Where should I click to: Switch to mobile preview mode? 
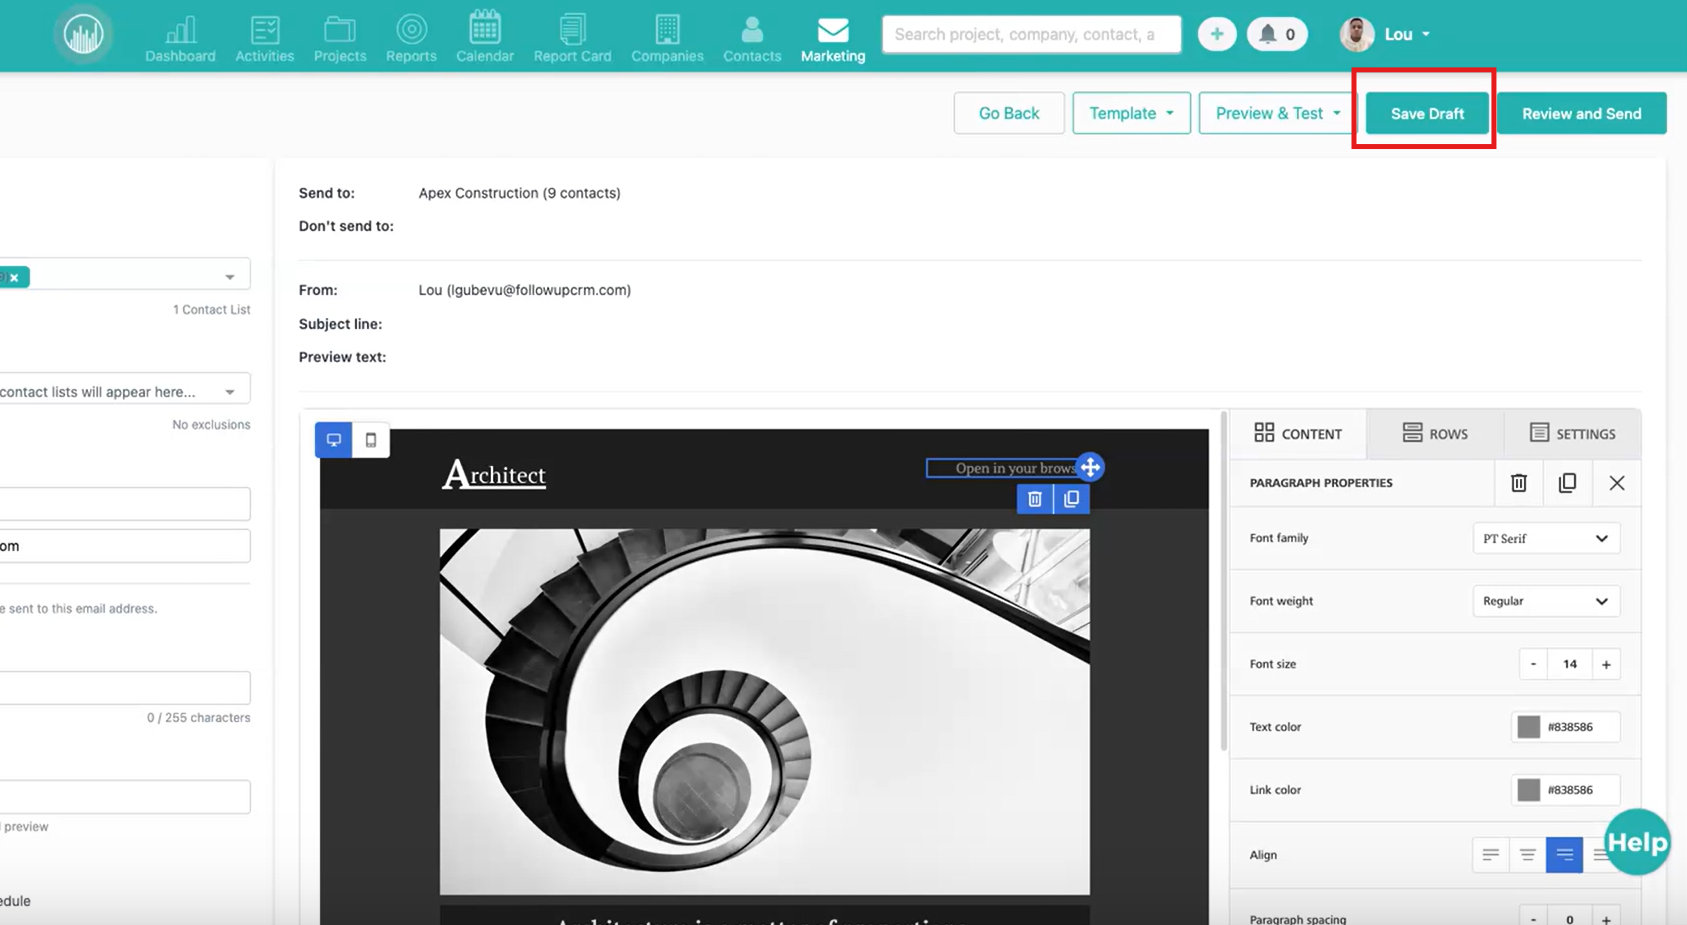(371, 440)
